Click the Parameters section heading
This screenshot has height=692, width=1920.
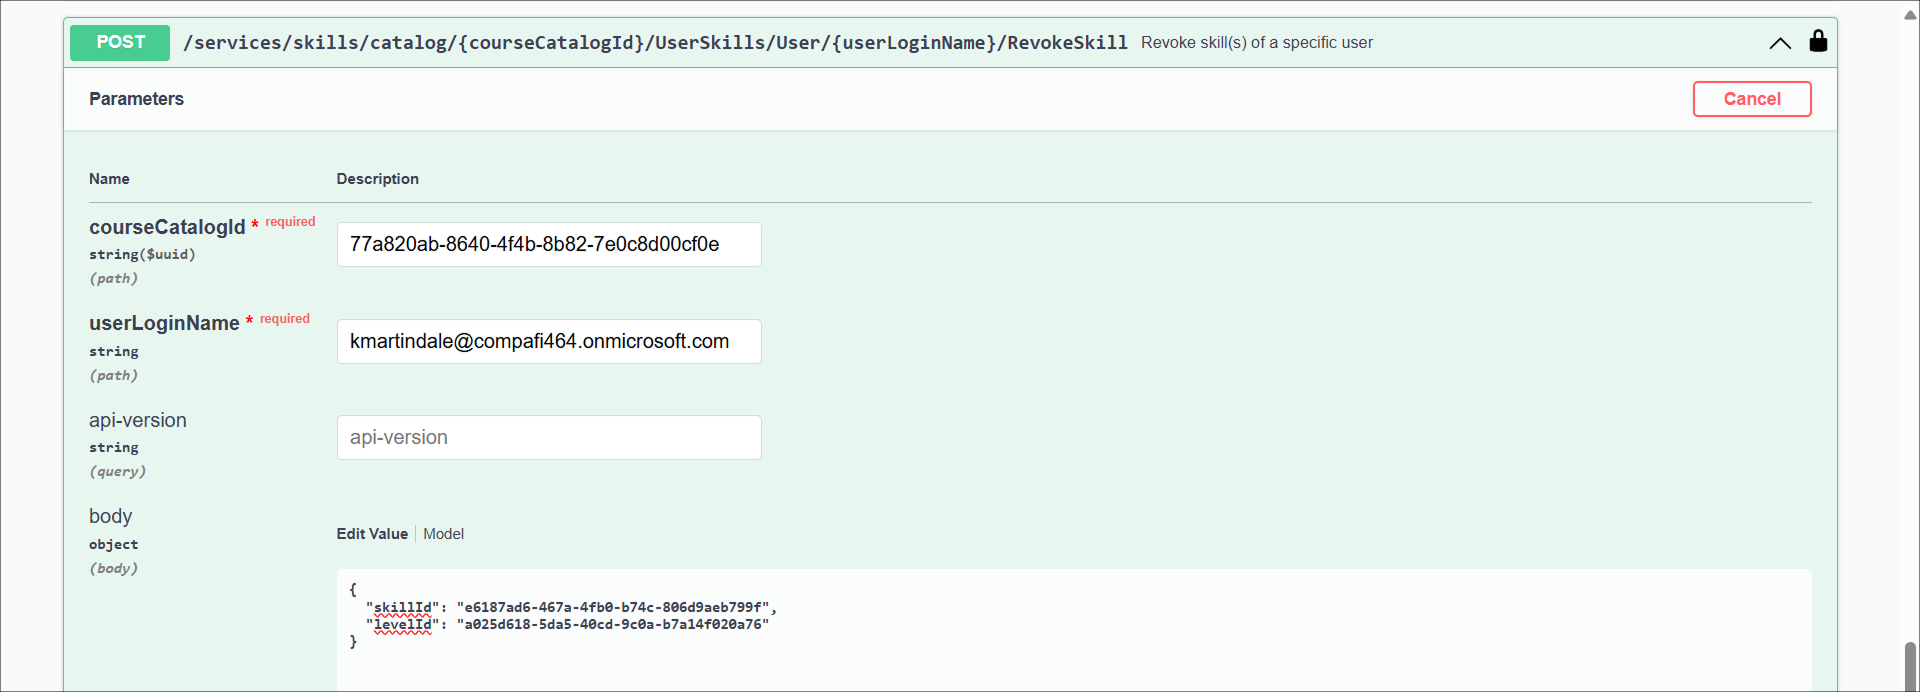coord(136,99)
